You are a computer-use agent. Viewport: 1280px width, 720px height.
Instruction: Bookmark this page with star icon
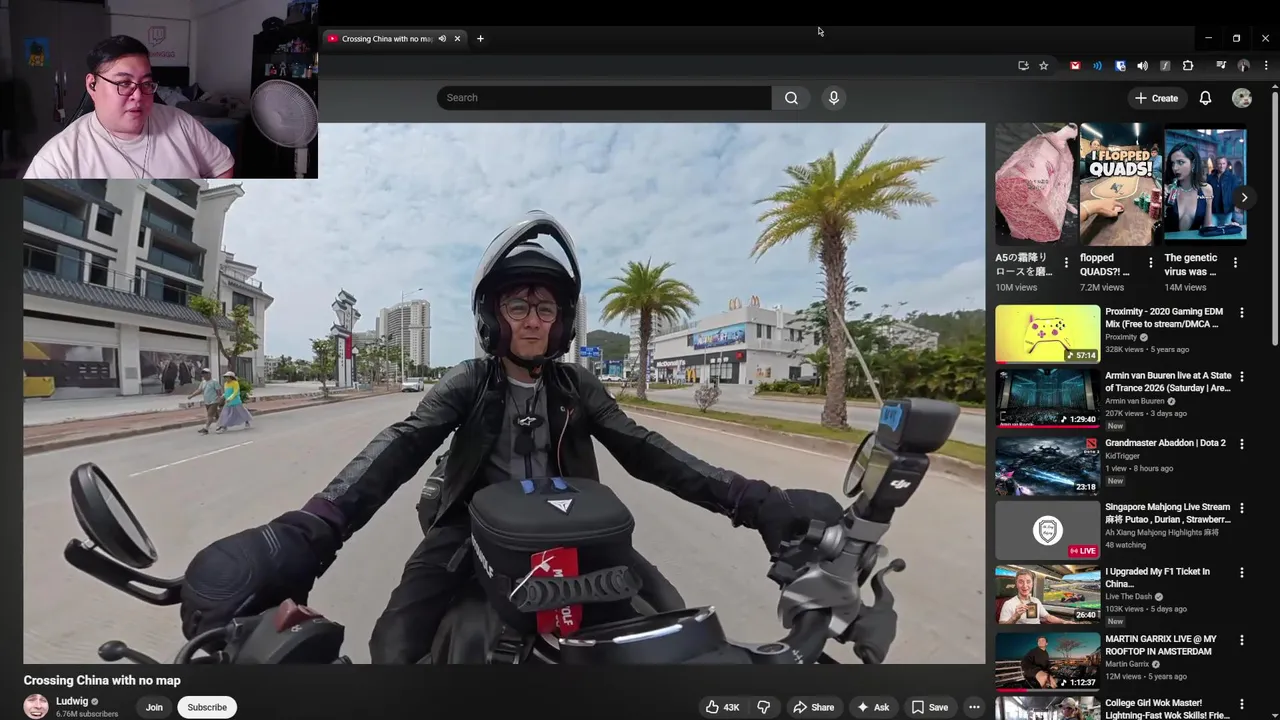coord(1044,66)
